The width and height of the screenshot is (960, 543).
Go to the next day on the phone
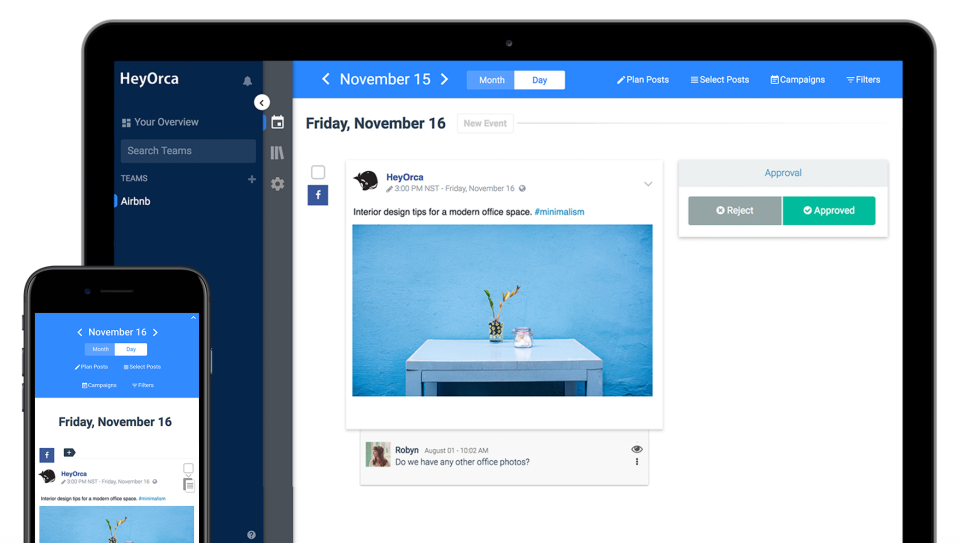[x=155, y=332]
